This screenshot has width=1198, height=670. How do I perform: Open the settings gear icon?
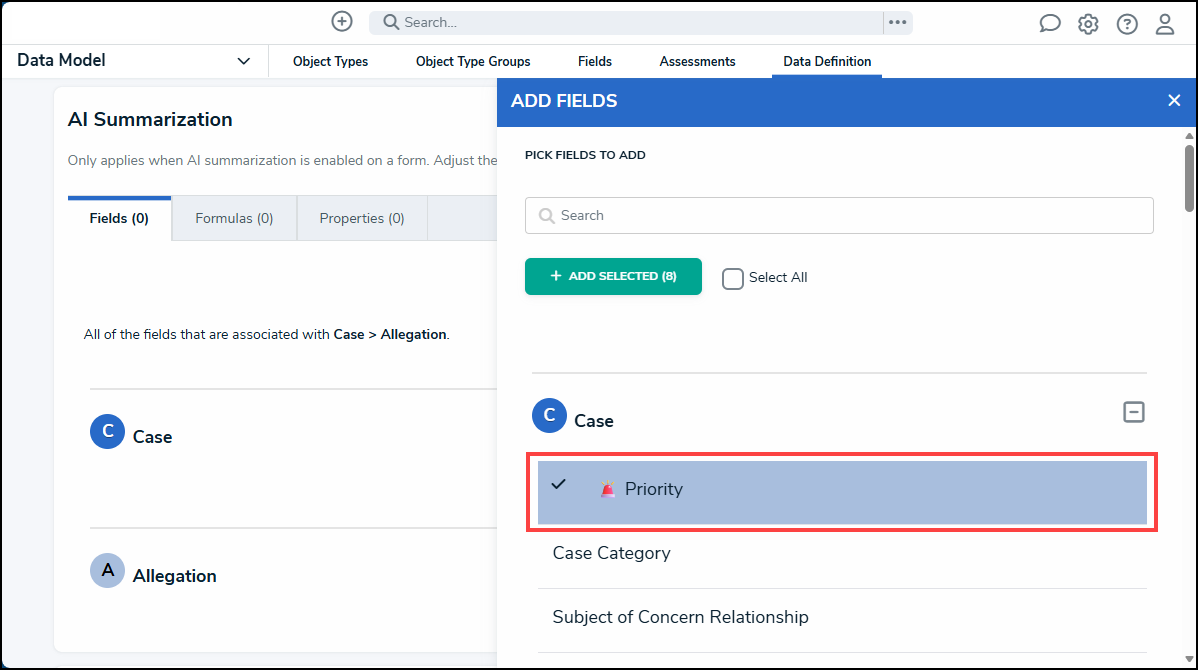click(x=1088, y=24)
